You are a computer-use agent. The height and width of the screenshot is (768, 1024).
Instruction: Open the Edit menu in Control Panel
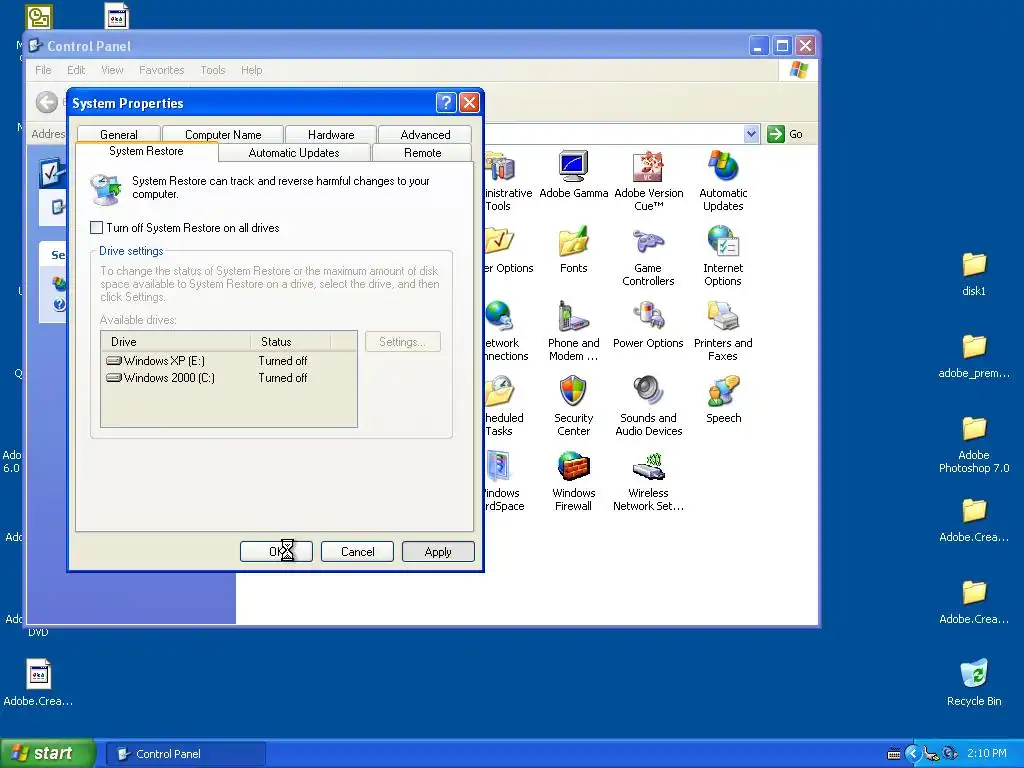click(x=76, y=70)
